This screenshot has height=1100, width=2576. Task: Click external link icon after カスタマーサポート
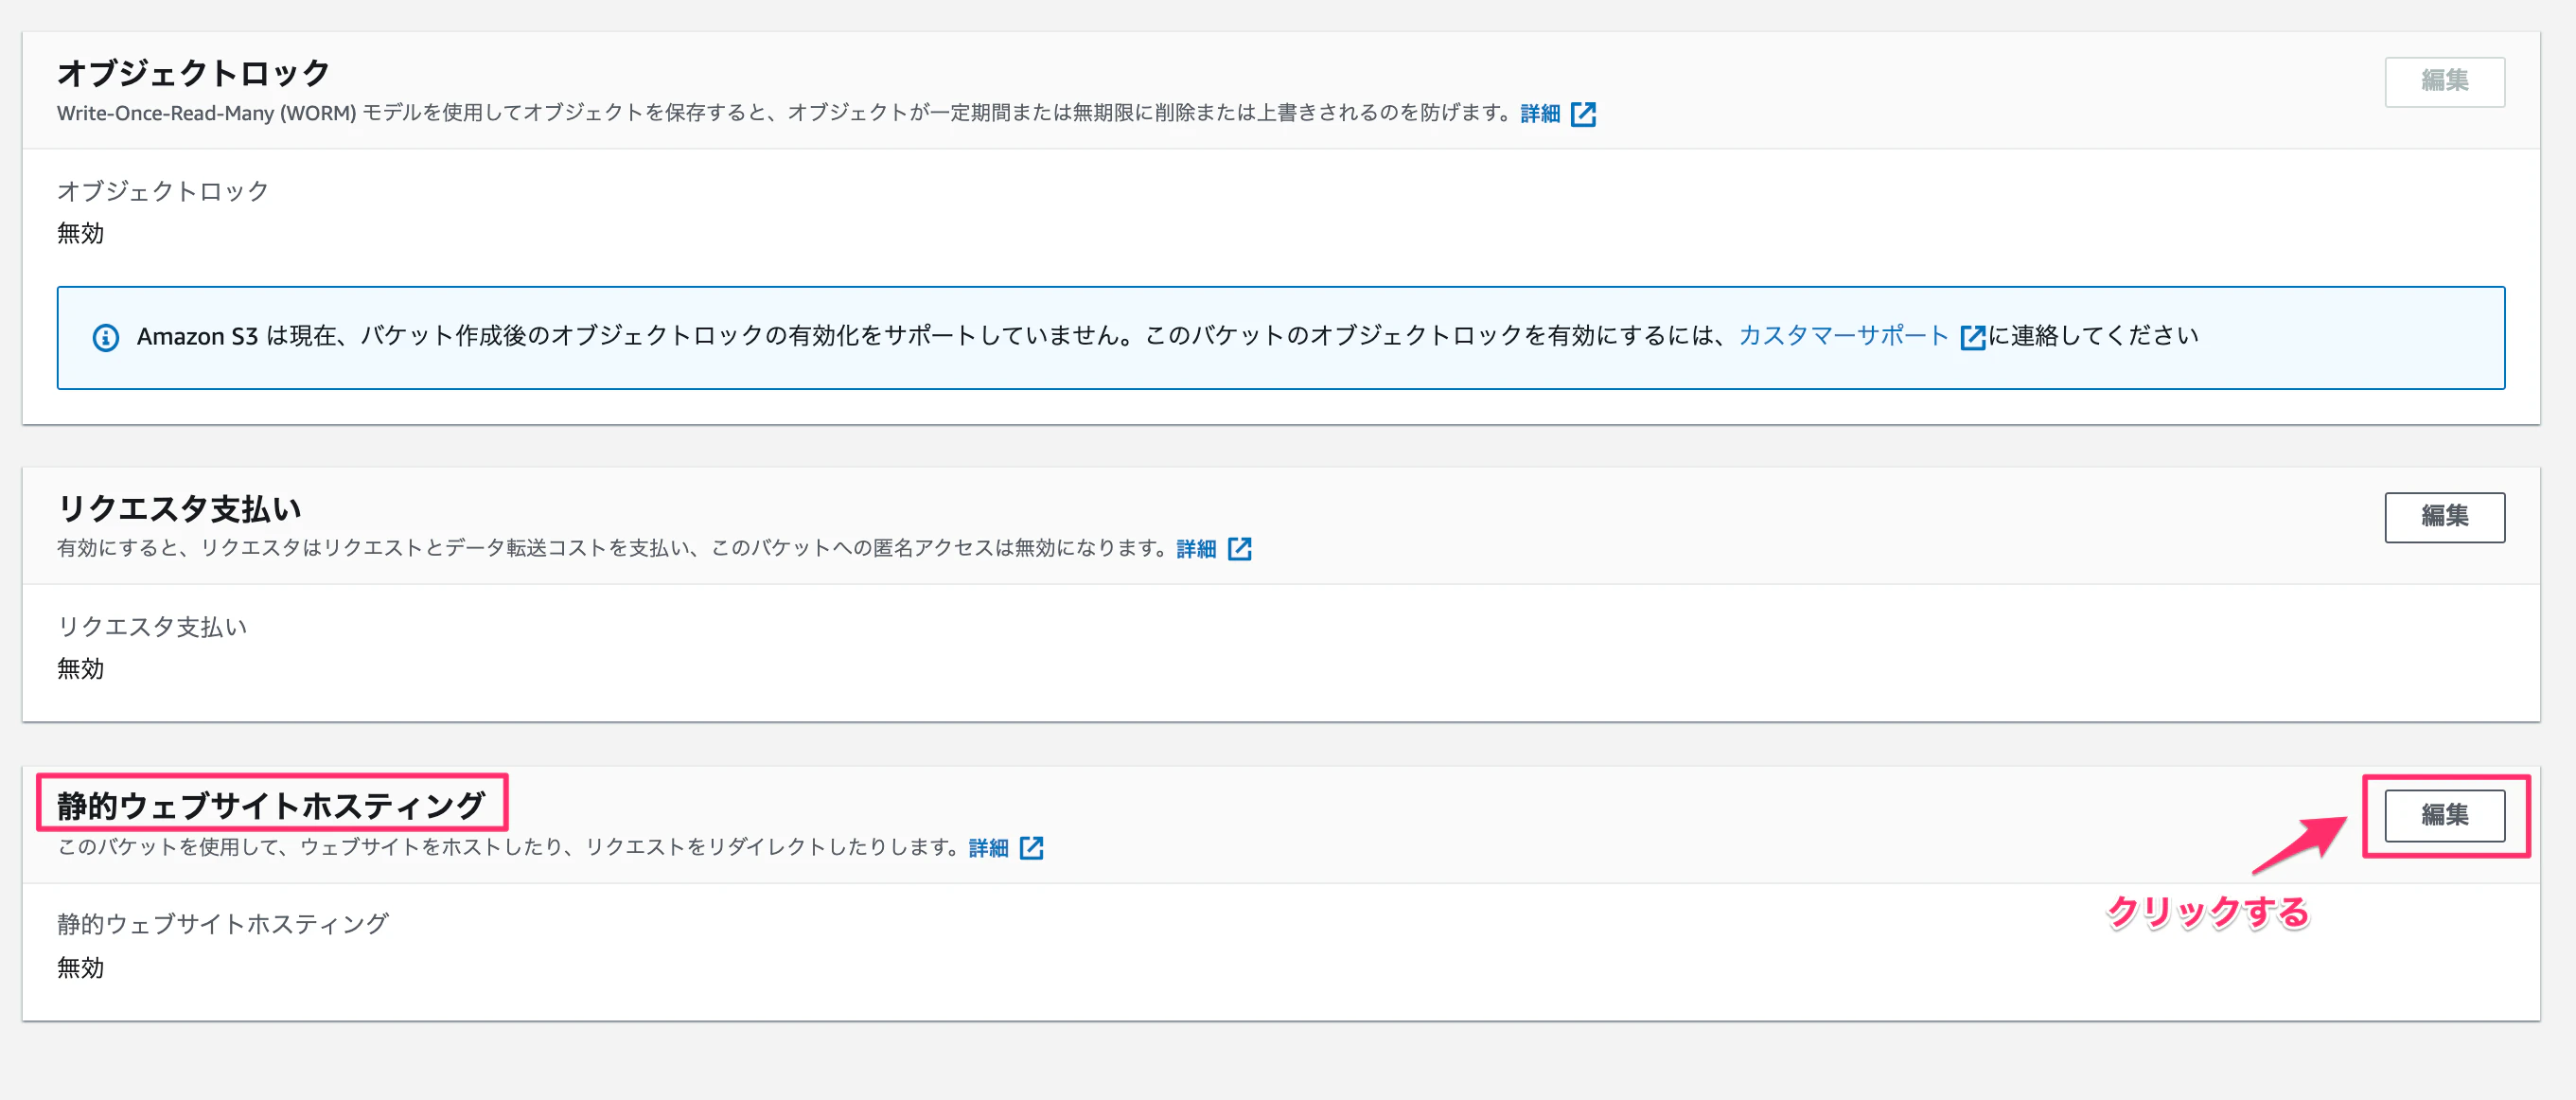1972,337
